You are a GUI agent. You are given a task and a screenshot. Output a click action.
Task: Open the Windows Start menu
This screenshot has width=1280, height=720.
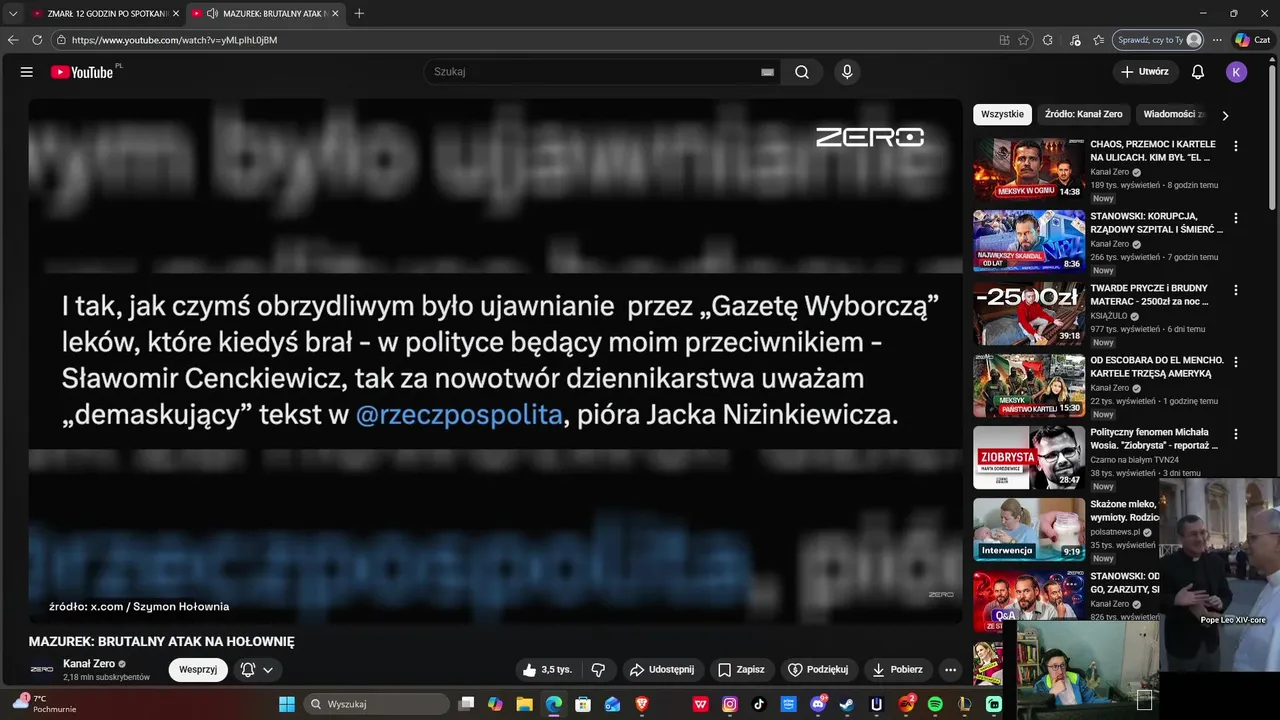pyautogui.click(x=287, y=704)
